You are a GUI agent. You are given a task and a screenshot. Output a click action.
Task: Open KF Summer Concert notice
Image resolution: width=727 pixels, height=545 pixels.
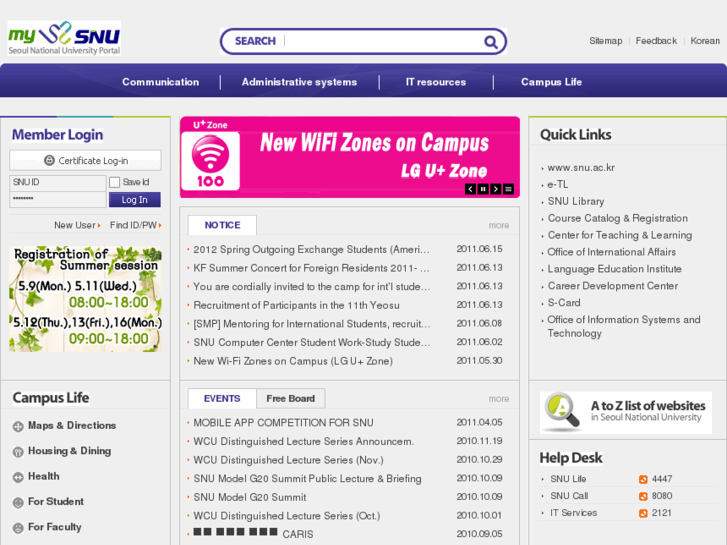coord(311,268)
